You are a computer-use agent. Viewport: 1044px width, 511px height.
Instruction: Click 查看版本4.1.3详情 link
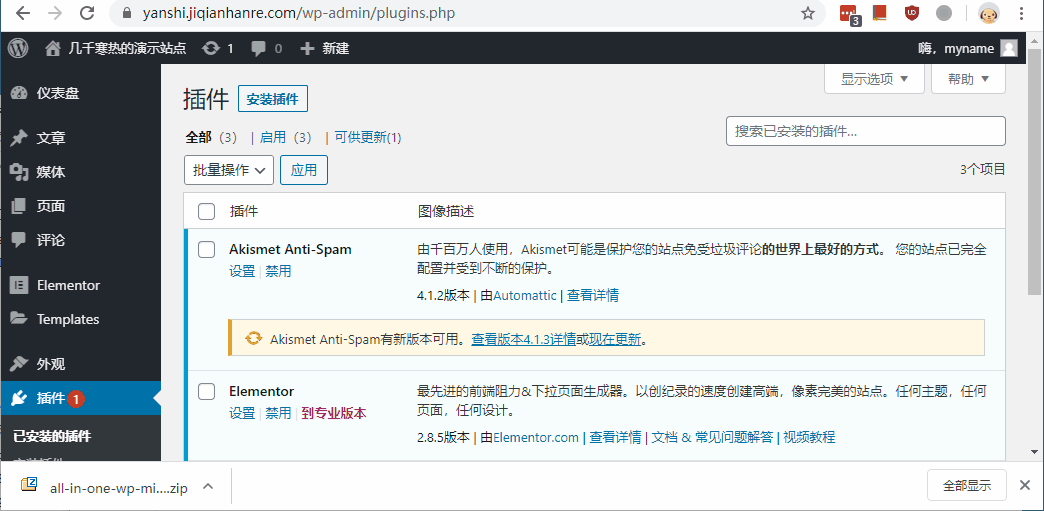(x=524, y=339)
